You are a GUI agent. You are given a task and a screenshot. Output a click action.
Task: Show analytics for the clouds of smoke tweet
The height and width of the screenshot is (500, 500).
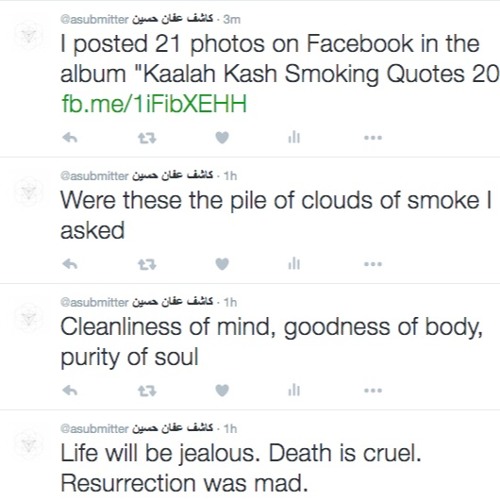[x=294, y=264]
